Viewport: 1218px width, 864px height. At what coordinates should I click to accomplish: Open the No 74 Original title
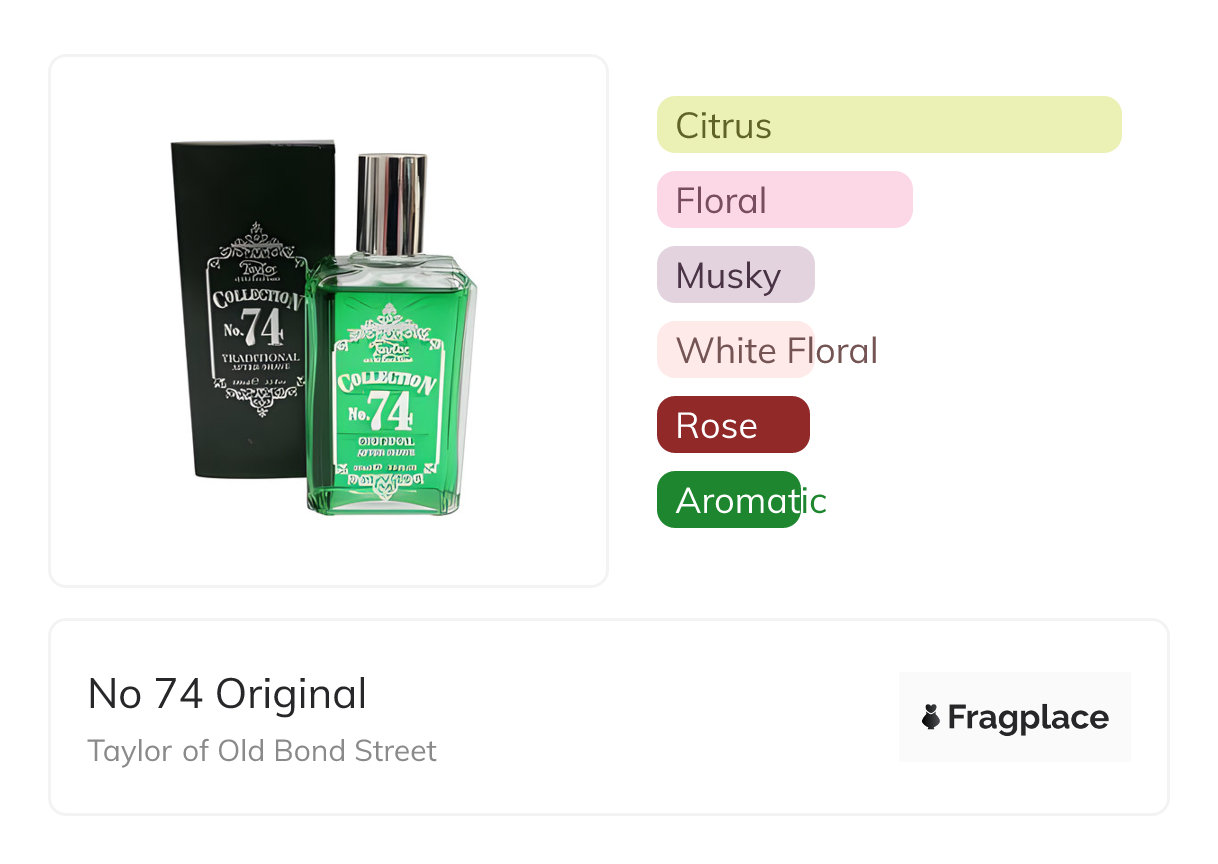(227, 693)
